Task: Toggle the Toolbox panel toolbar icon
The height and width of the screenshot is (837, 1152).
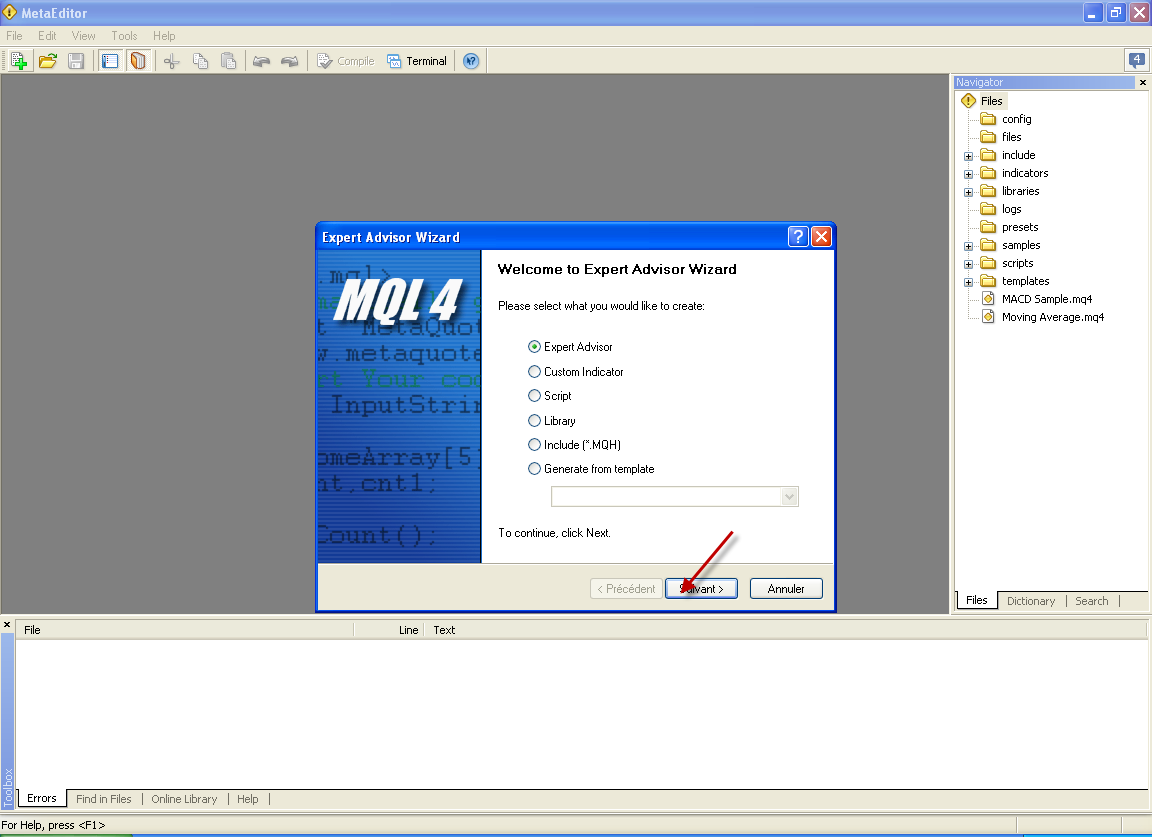Action: (137, 61)
